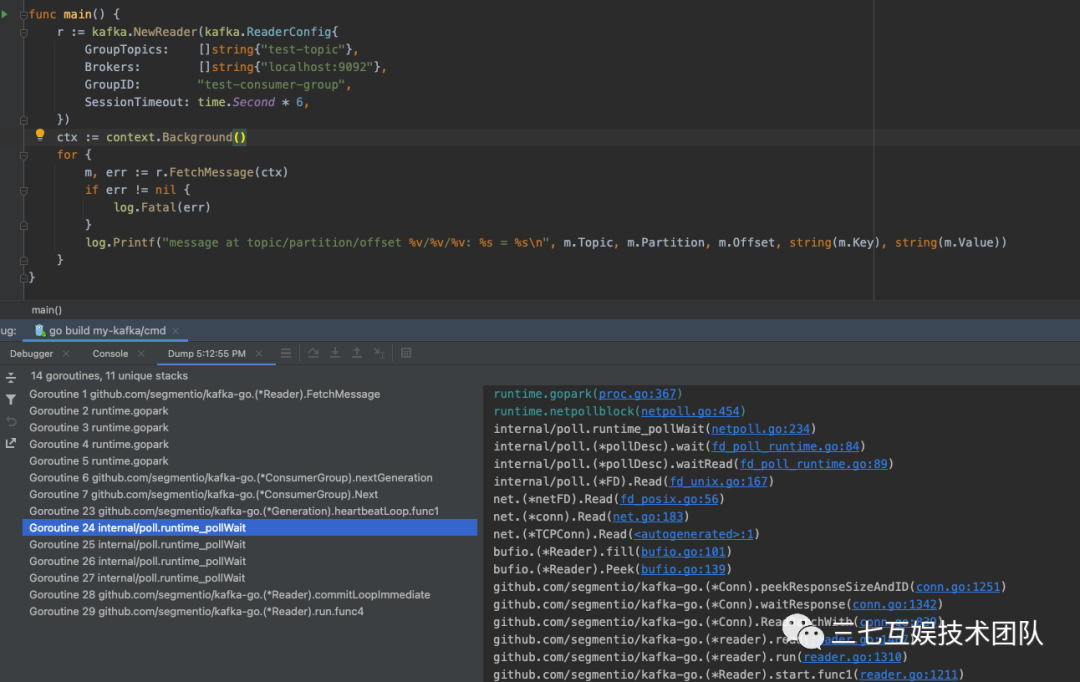Select Goroutine 28 commitLoopImmediate row
The image size is (1080, 682).
pyautogui.click(x=250, y=595)
